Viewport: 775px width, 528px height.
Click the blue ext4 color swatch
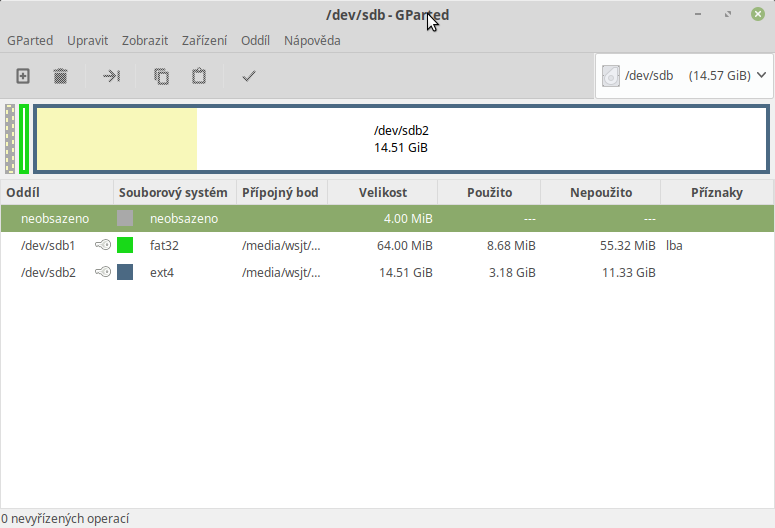point(125,272)
